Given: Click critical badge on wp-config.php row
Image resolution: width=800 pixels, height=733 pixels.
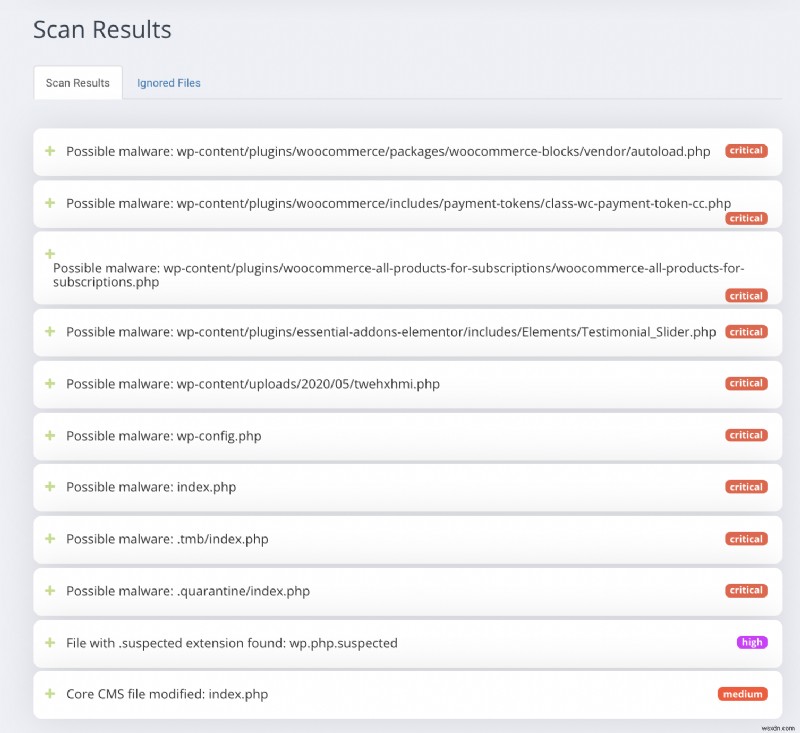Looking at the screenshot, I should coord(746,435).
